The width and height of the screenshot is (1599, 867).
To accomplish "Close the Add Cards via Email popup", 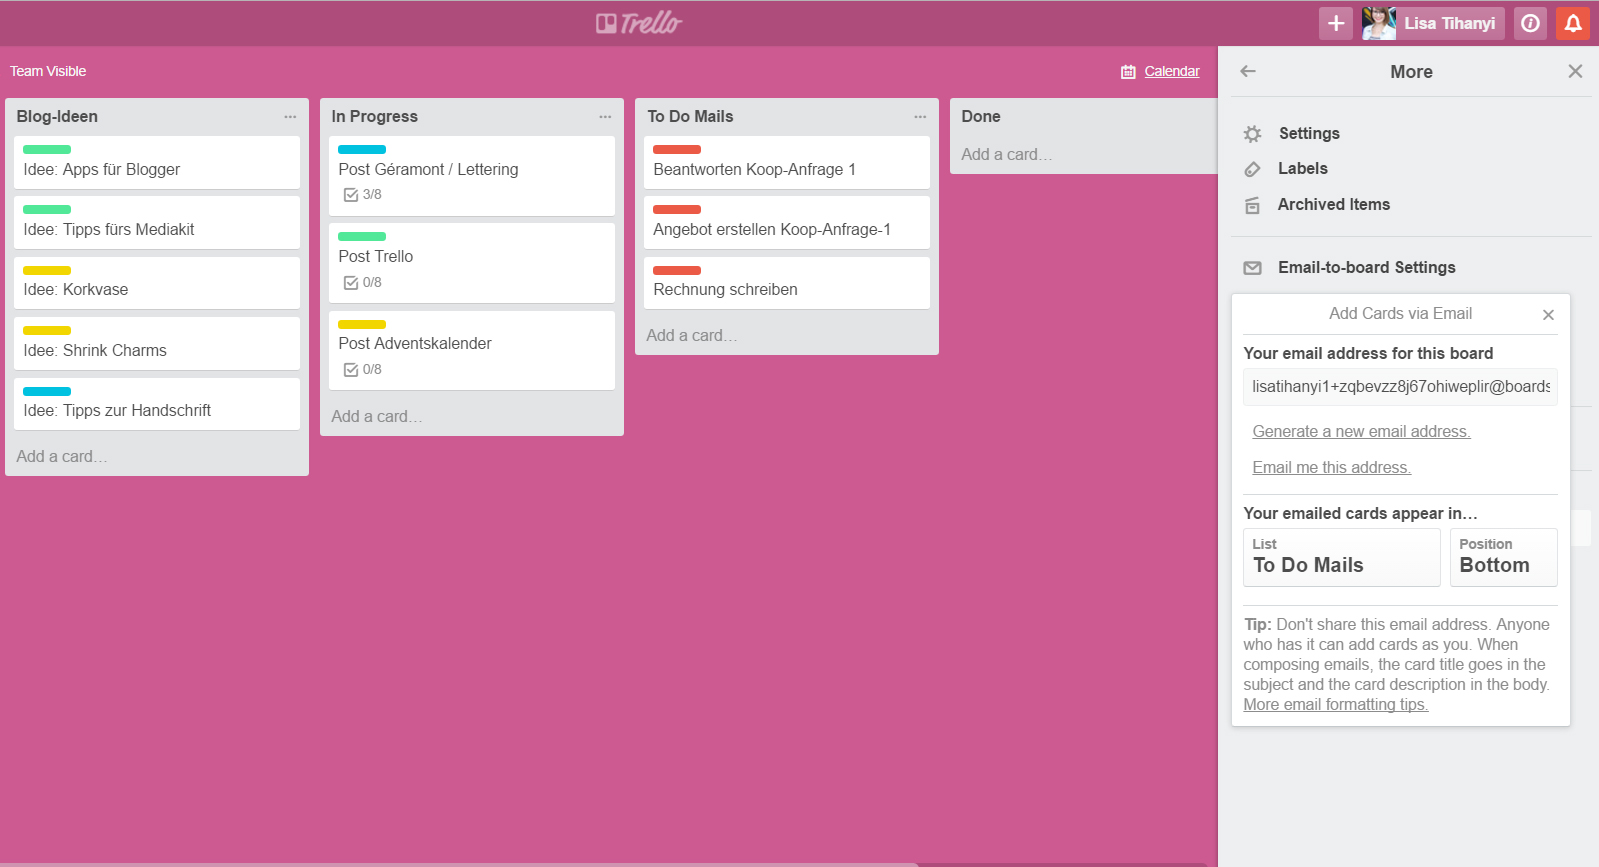I will (x=1548, y=315).
